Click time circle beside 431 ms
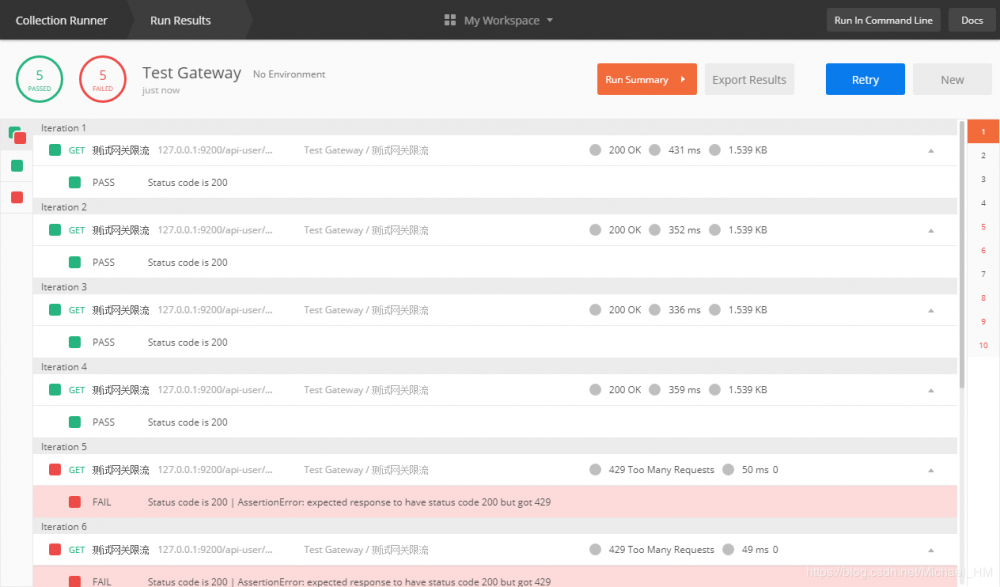 (654, 150)
